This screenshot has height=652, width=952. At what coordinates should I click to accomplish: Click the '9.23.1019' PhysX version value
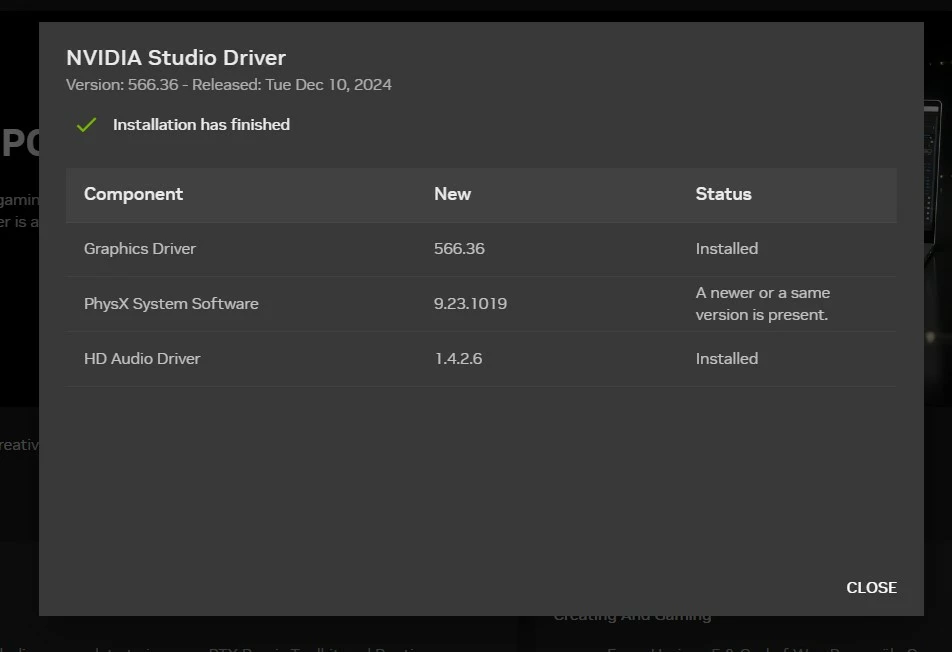(x=471, y=304)
